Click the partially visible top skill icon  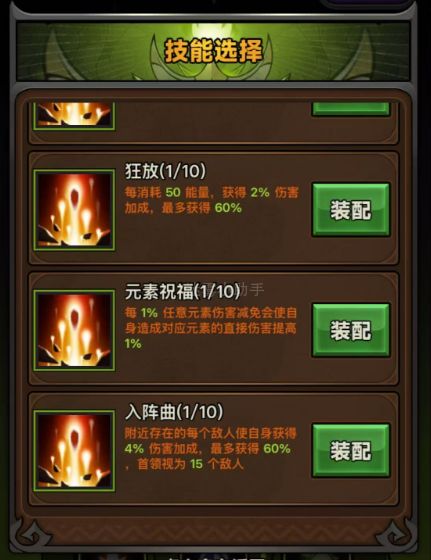[x=74, y=116]
